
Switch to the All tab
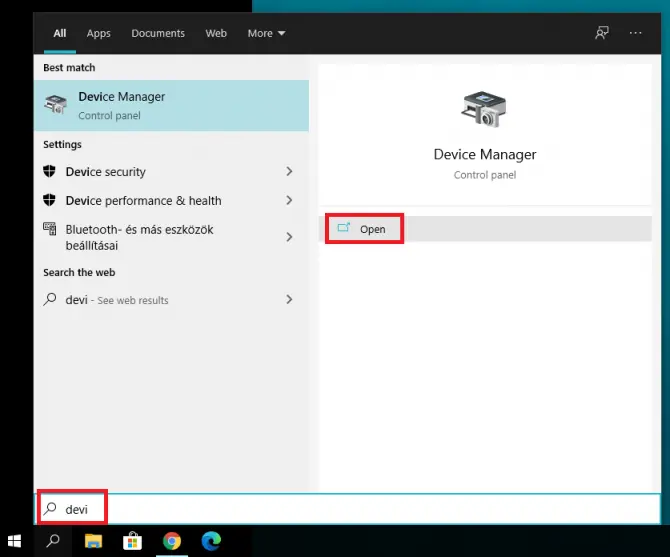[60, 33]
